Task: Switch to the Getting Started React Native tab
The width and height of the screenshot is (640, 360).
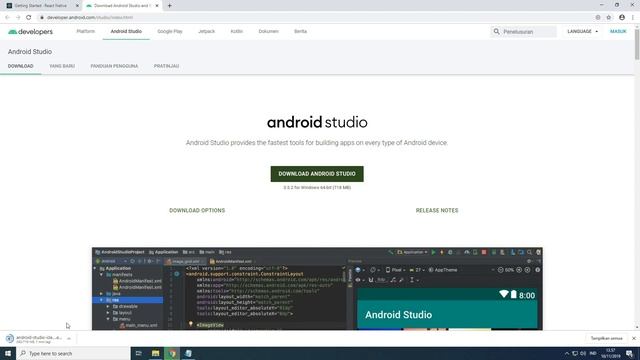Action: pyautogui.click(x=40, y=6)
